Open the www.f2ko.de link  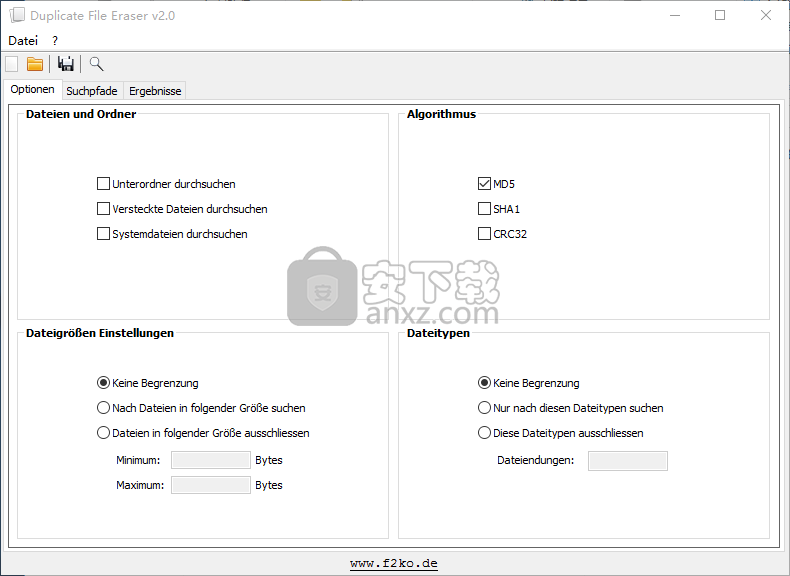pos(394,563)
